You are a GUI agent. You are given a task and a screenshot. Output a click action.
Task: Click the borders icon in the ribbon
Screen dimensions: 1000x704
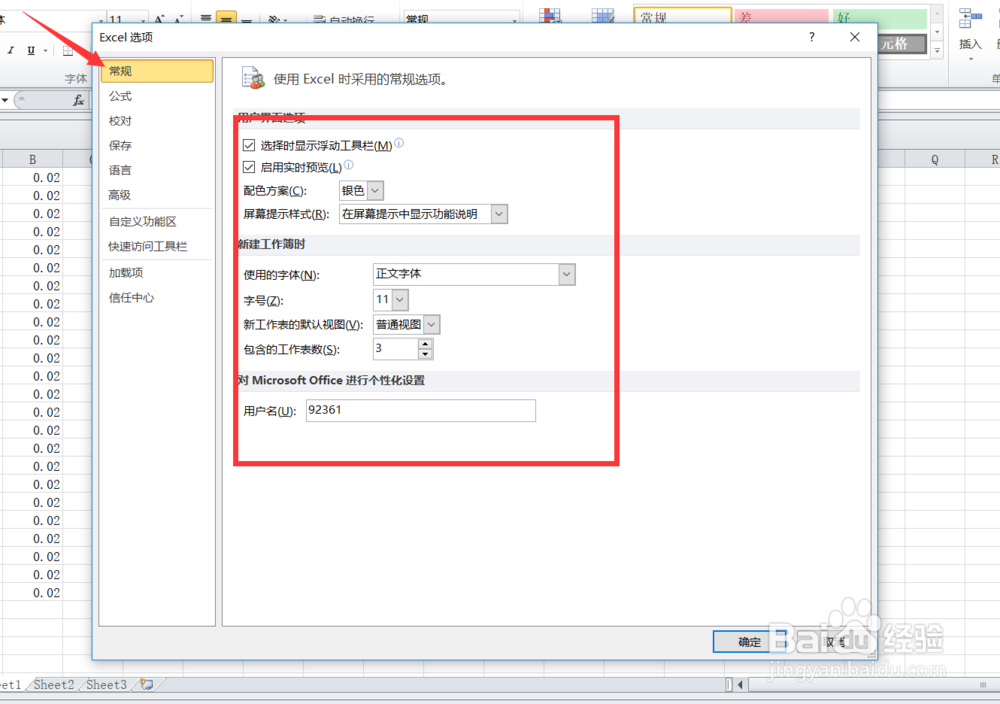(68, 51)
